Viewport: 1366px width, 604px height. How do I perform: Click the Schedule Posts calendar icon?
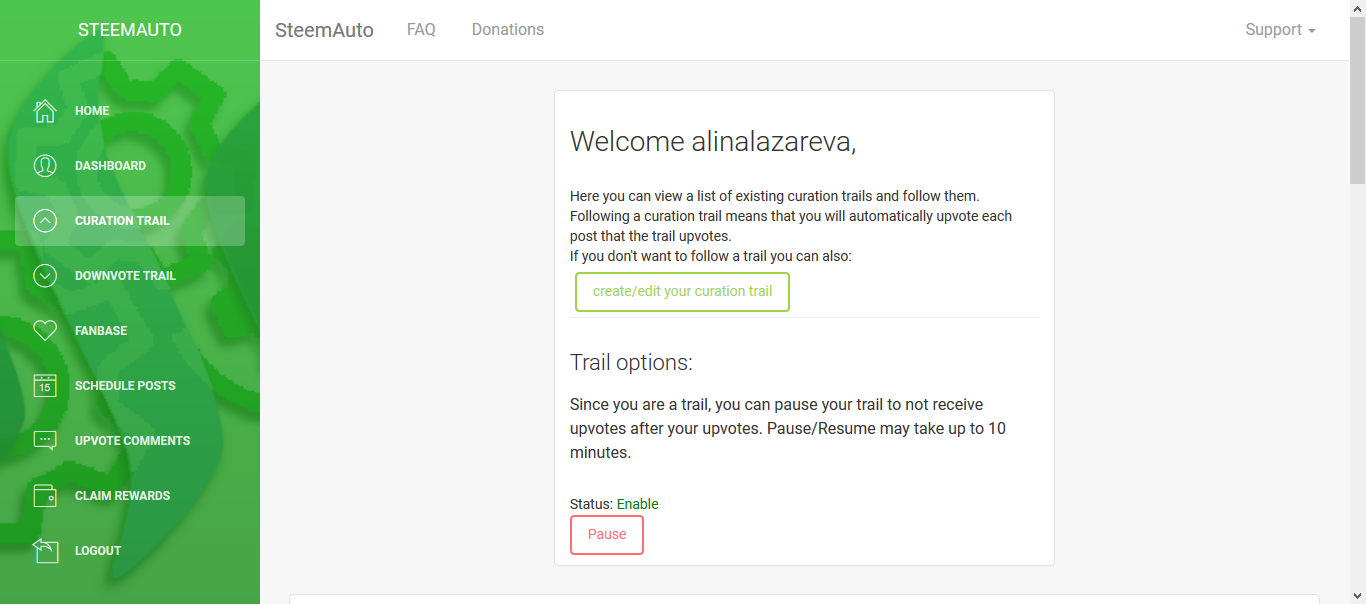point(45,386)
